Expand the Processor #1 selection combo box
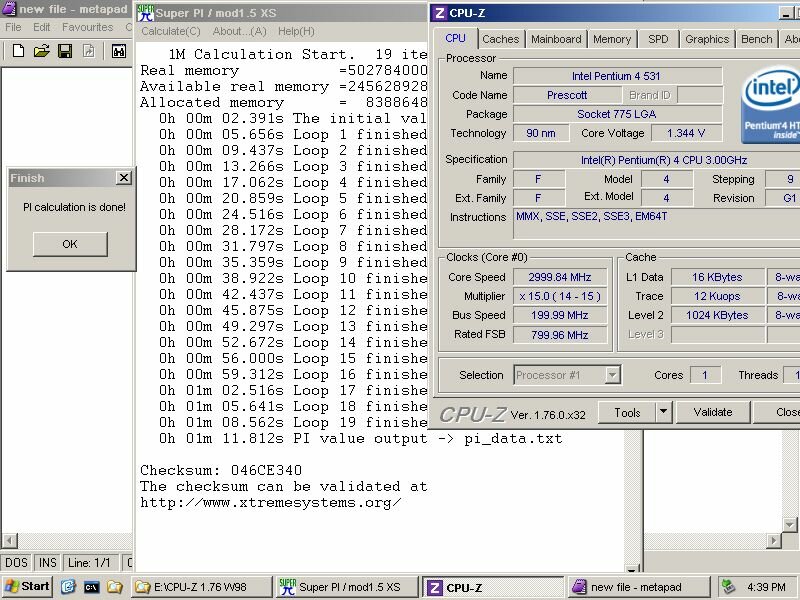 pyautogui.click(x=612, y=375)
